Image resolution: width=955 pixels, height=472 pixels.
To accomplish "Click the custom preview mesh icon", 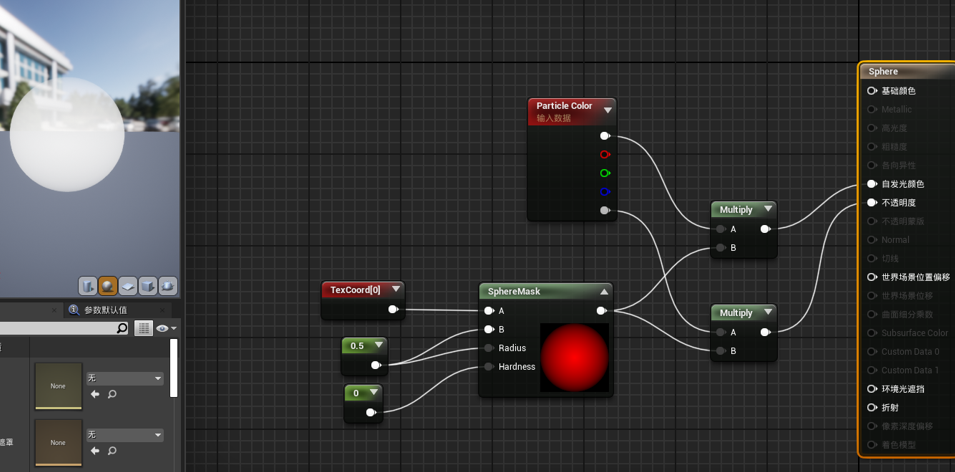I will [168, 286].
